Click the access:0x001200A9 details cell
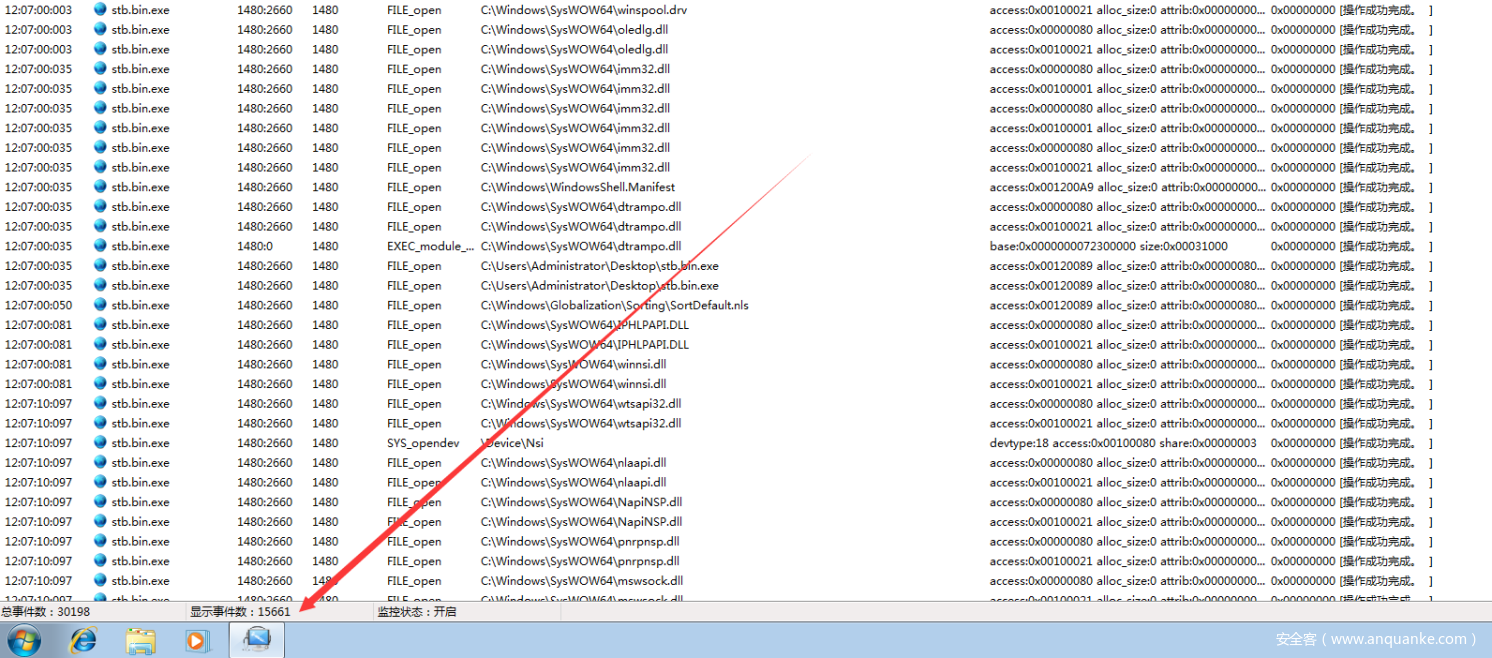Image resolution: width=1492 pixels, height=658 pixels. (1126, 187)
